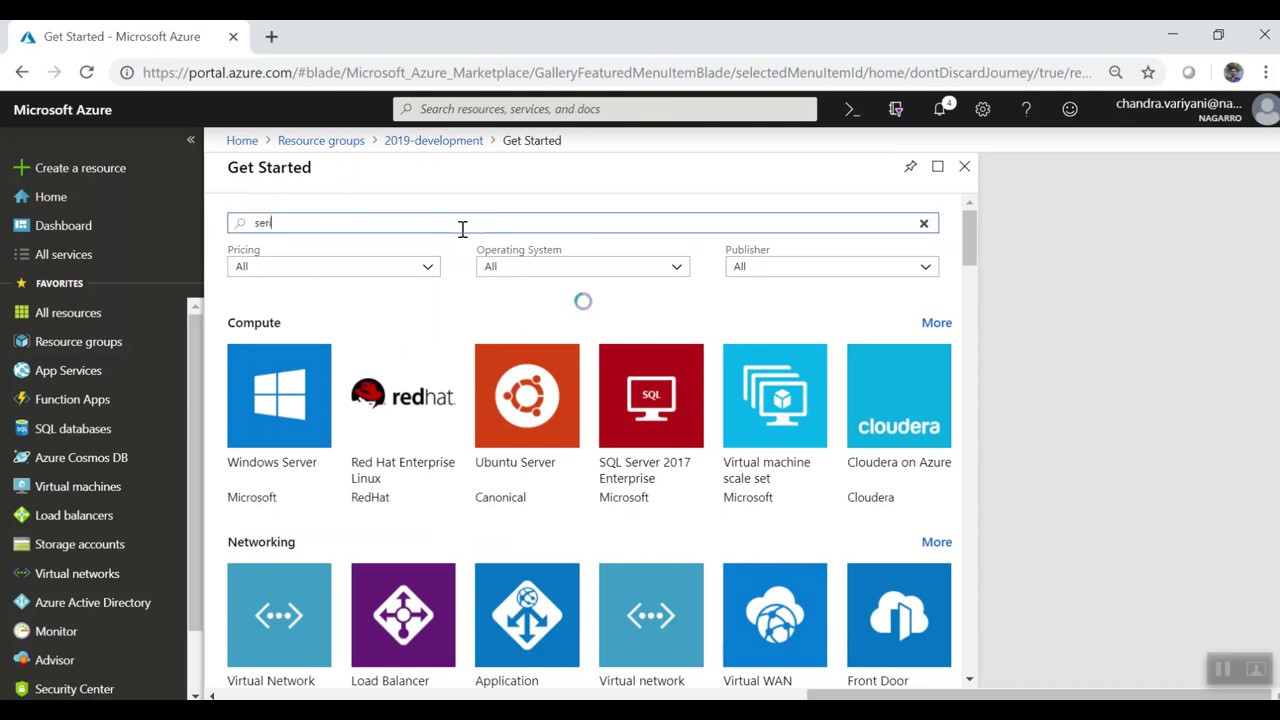The image size is (1280, 720).
Task: Reload the page in the browser
Action: pyautogui.click(x=86, y=72)
